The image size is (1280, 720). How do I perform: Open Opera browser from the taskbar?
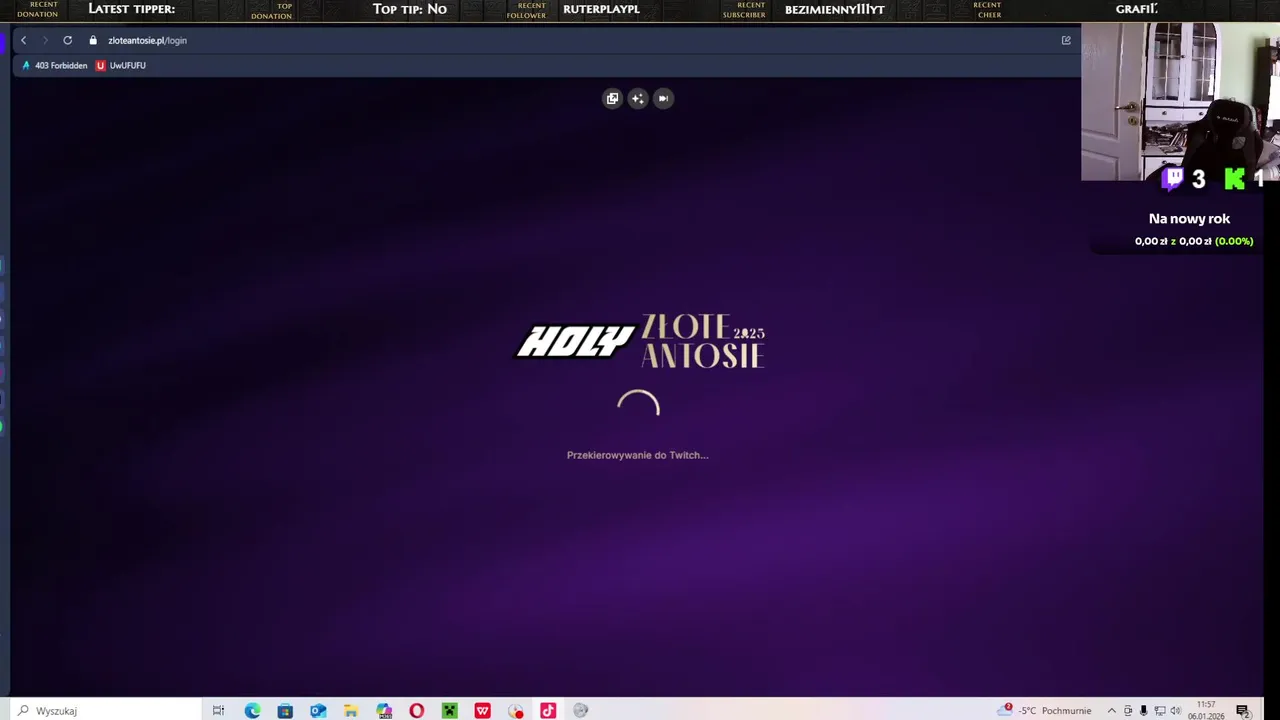click(417, 711)
